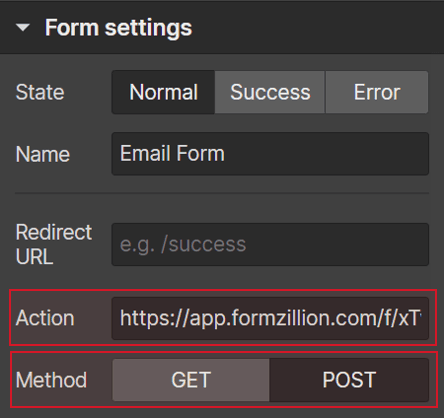444x418 pixels.
Task: Choose the POST method option
Action: pos(349,380)
